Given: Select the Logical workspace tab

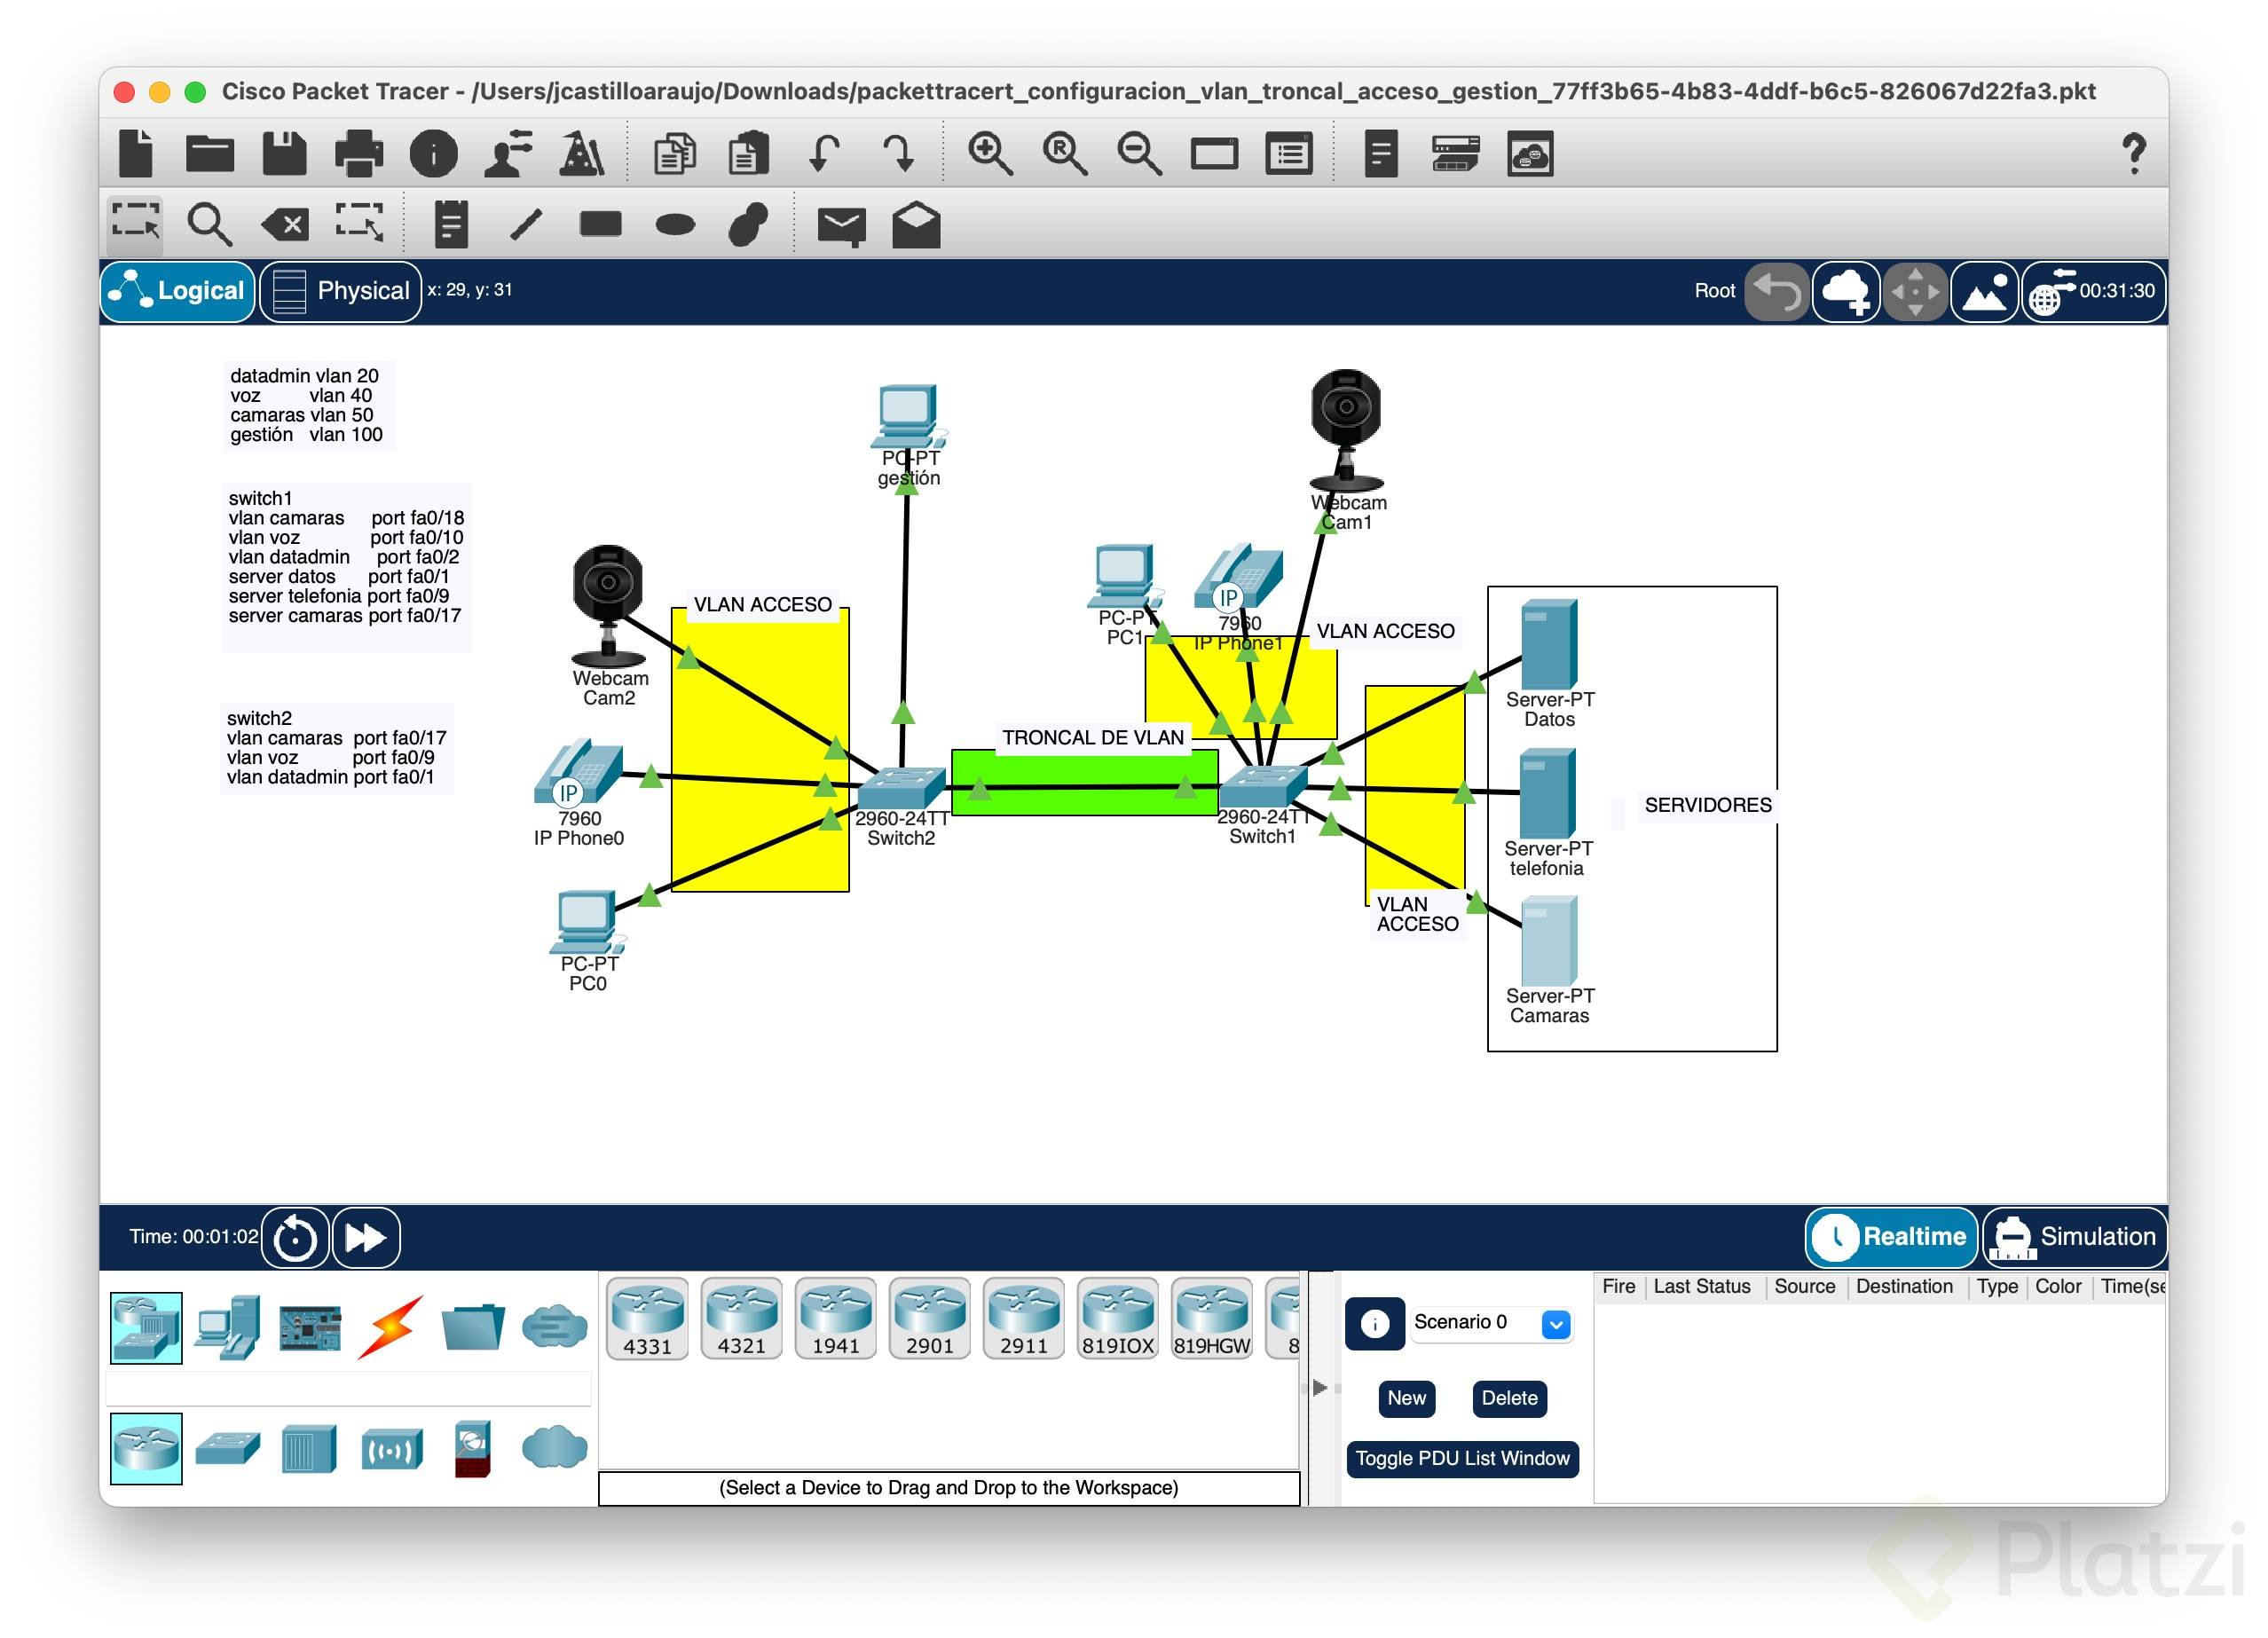Looking at the screenshot, I should click(178, 291).
